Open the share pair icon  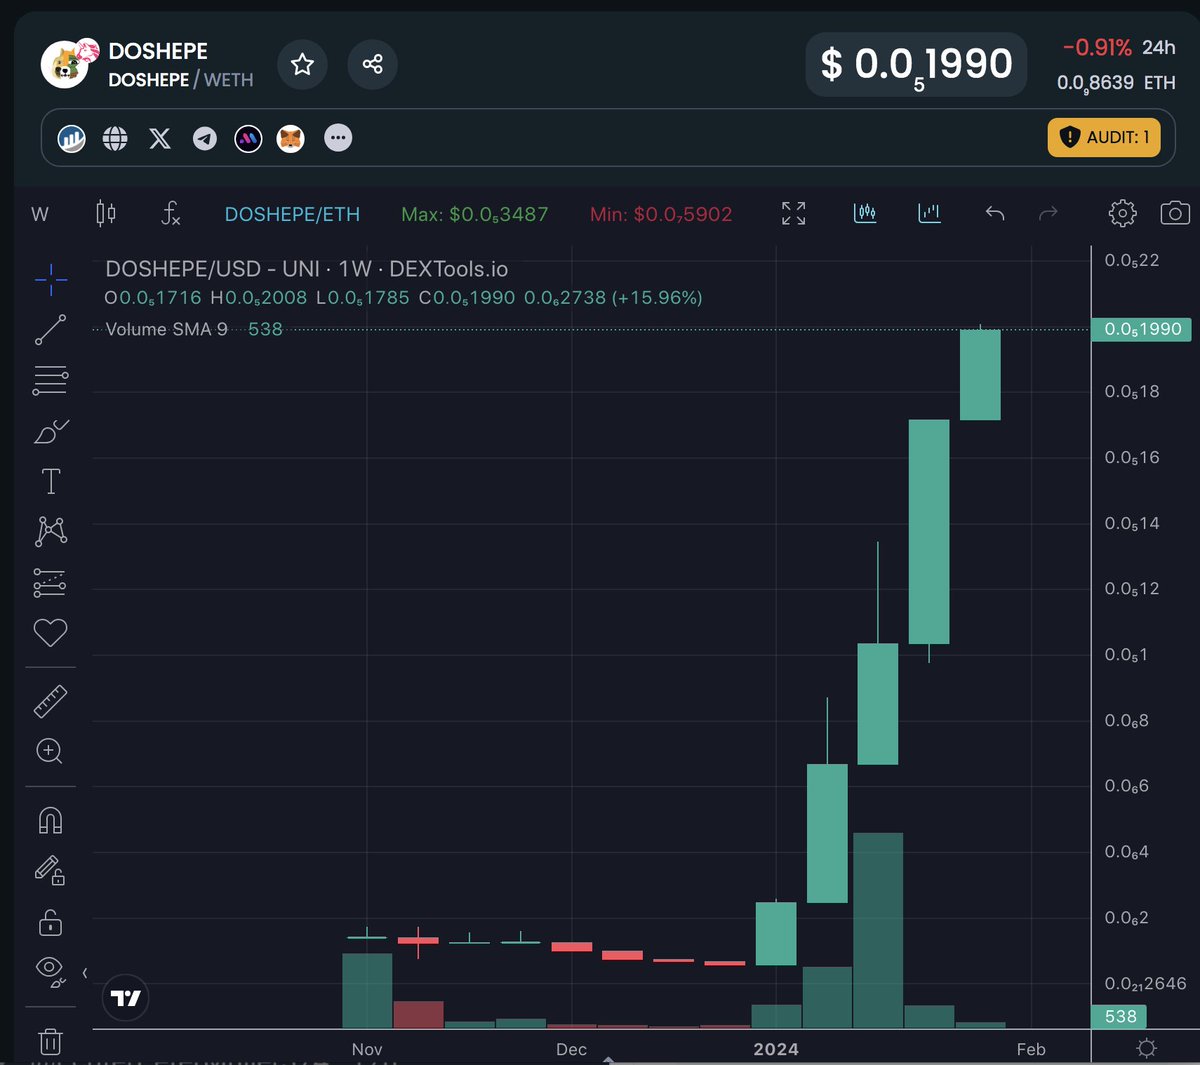373,65
